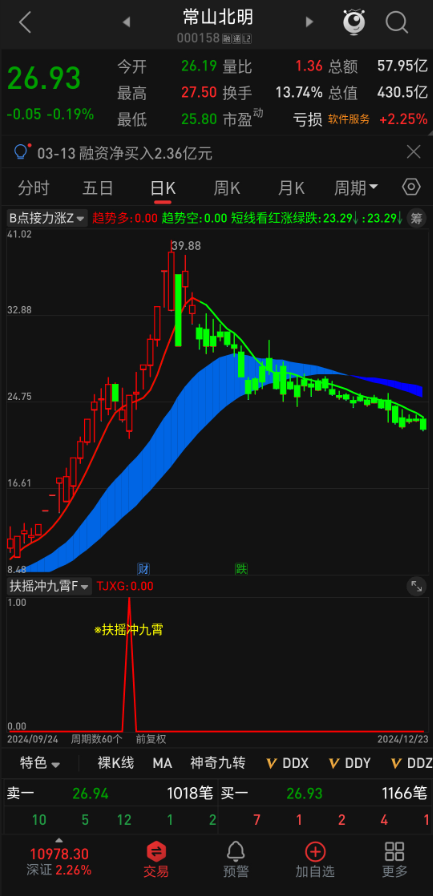Switch to 分时 tab

34,188
